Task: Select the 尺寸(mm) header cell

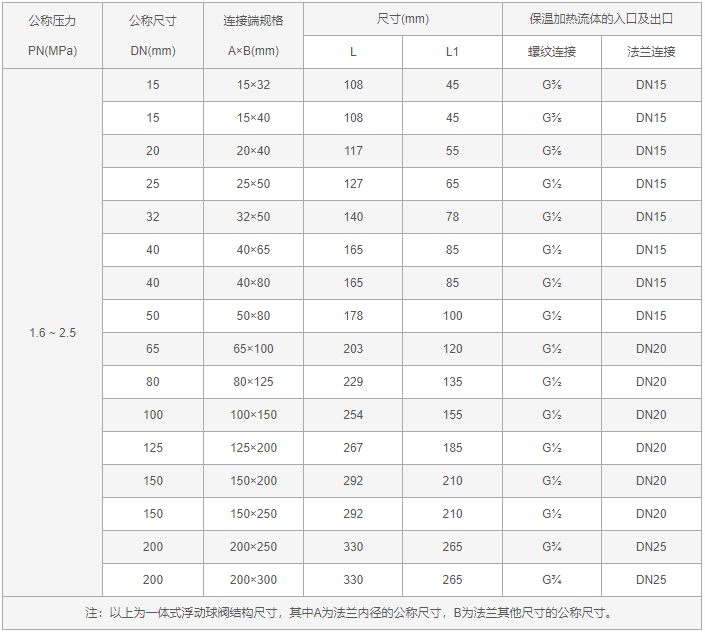Action: [x=403, y=19]
